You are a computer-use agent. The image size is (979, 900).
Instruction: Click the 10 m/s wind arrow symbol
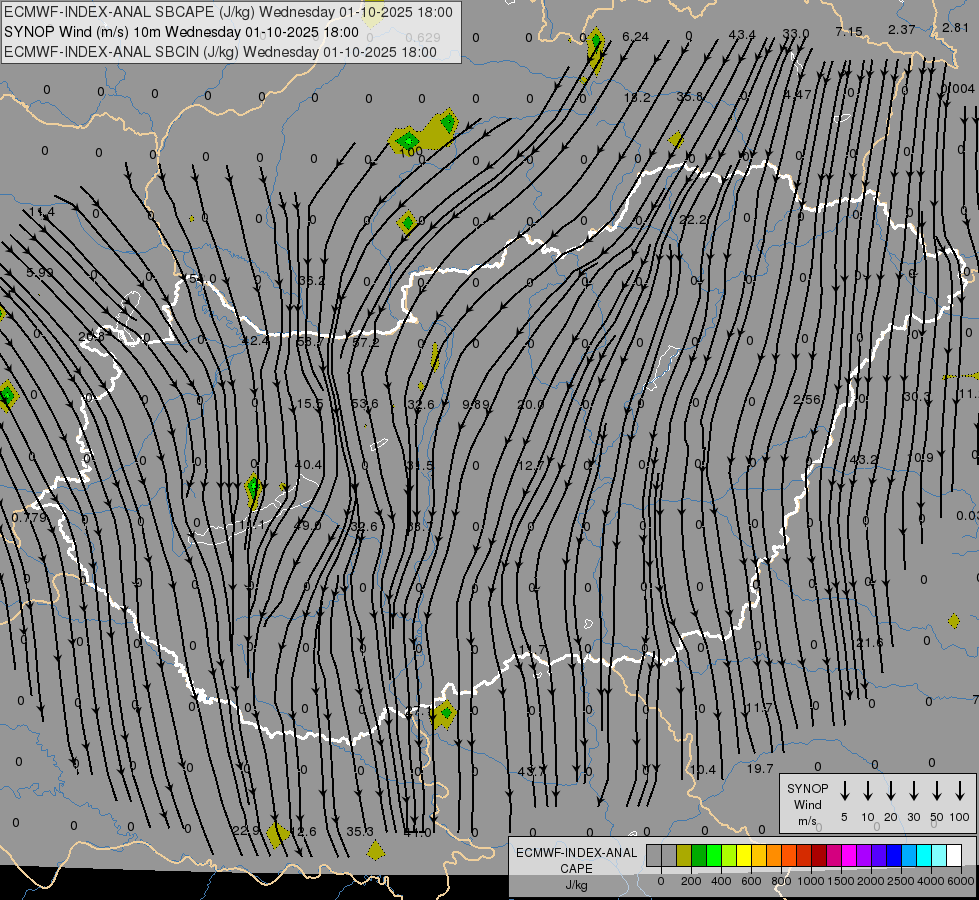point(868,791)
